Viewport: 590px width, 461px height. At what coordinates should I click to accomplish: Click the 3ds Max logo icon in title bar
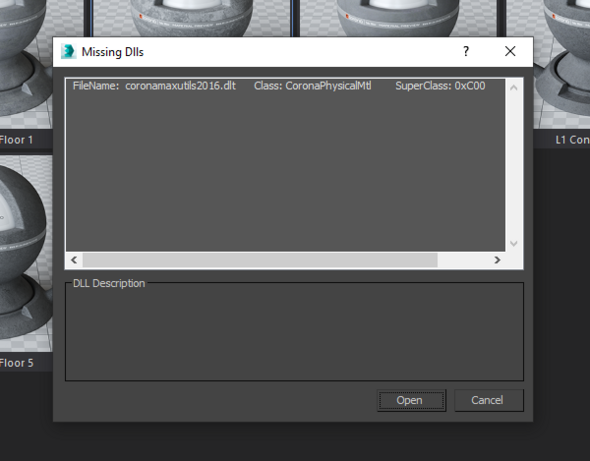click(69, 52)
